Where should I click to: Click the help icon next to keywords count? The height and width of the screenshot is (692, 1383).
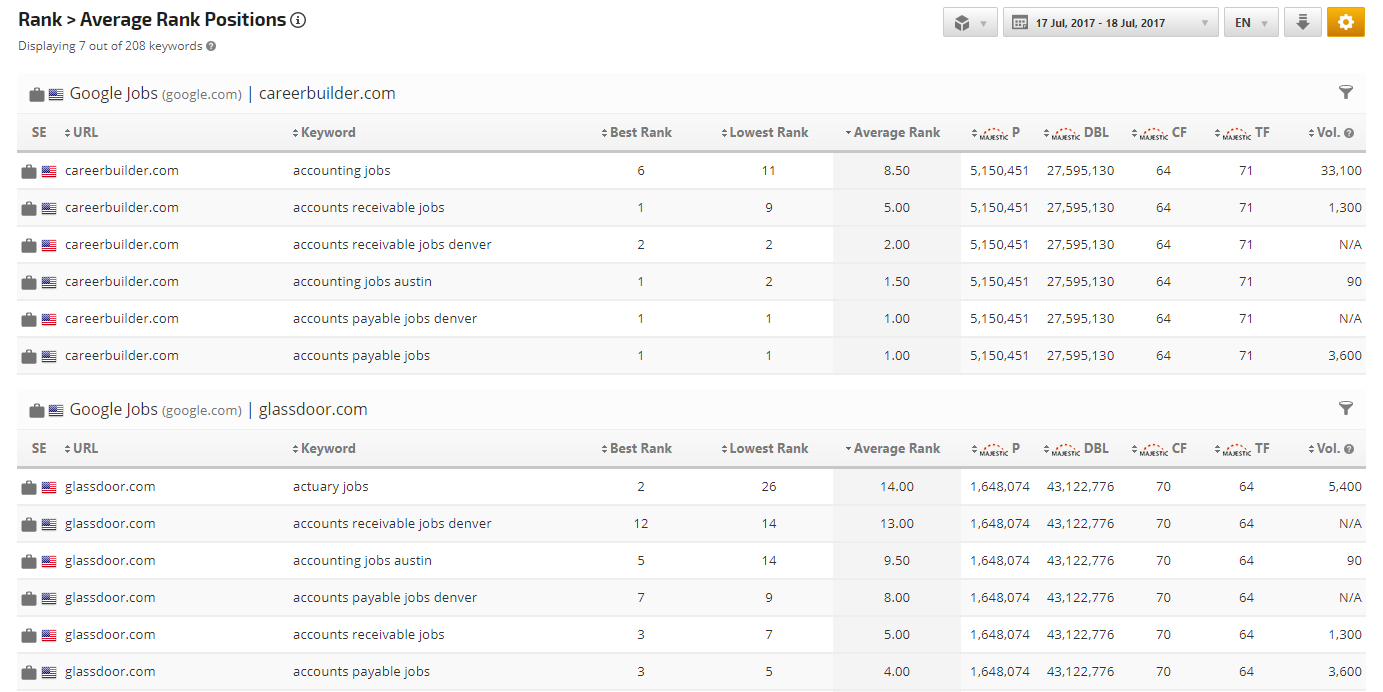click(x=211, y=46)
